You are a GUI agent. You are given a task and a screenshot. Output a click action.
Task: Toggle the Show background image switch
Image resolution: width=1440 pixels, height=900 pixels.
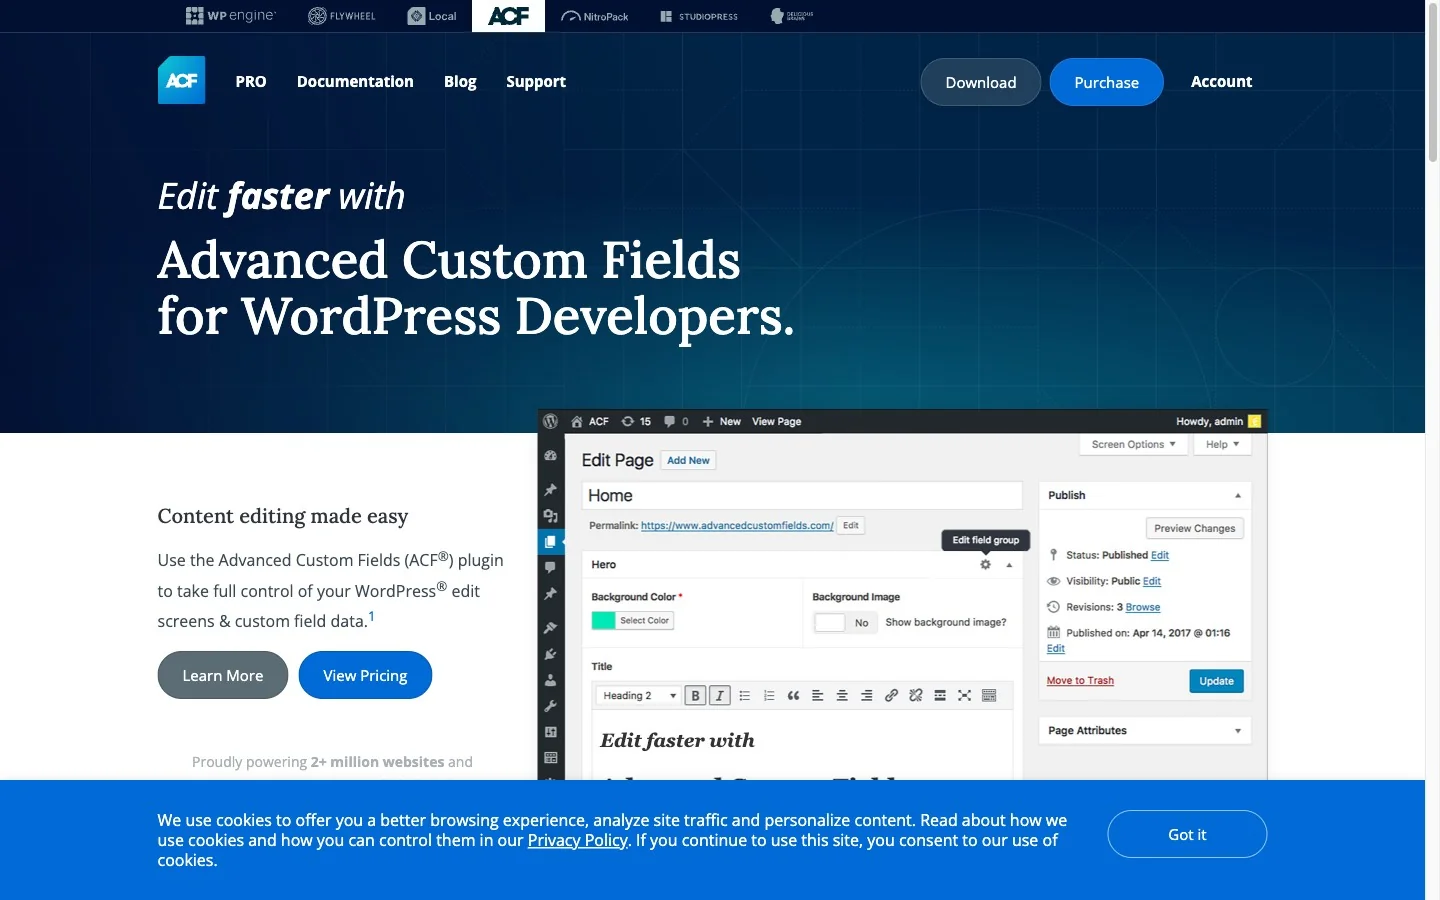845,623
